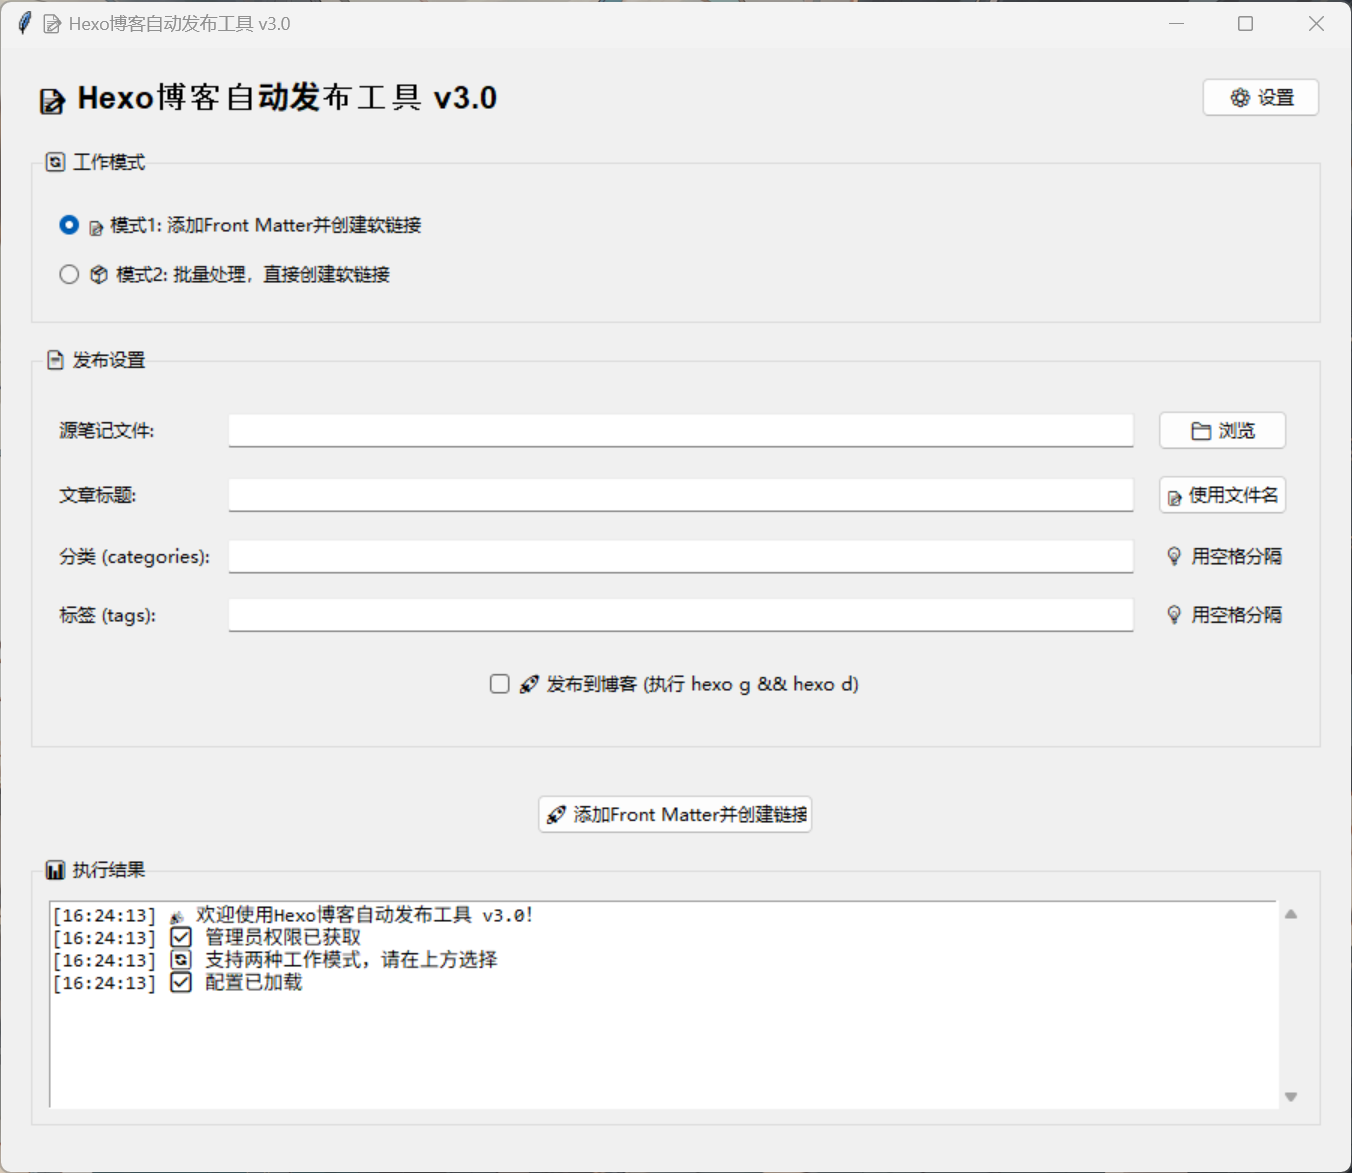The height and width of the screenshot is (1173, 1352).
Task: Click the refresh icon on 支持两种工作模式 line
Action: pos(181,959)
